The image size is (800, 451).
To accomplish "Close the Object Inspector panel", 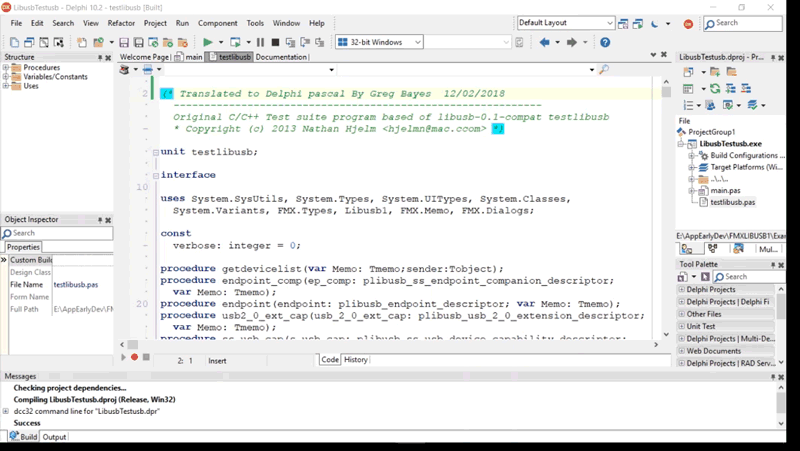I will [x=108, y=220].
